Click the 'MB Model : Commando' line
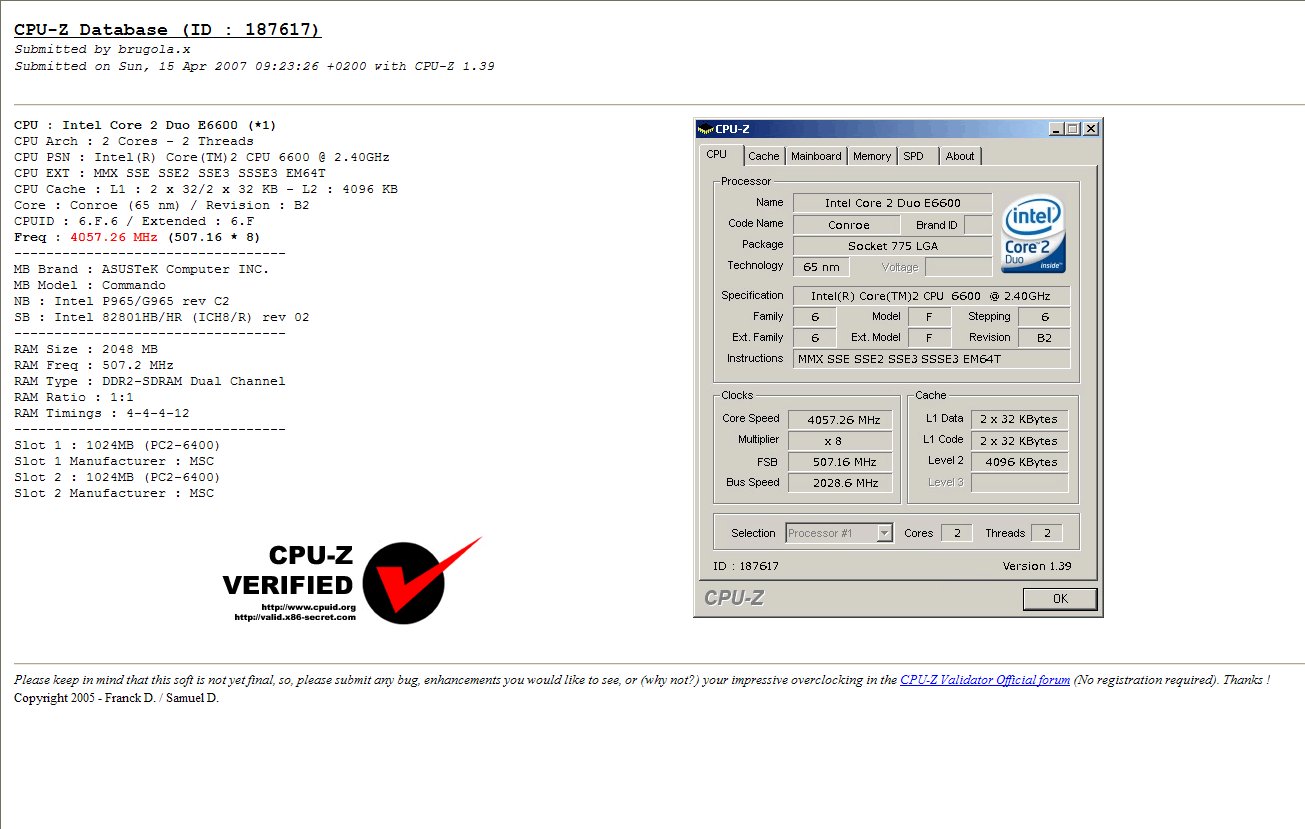Viewport: 1305px width, 829px height. [x=90, y=285]
